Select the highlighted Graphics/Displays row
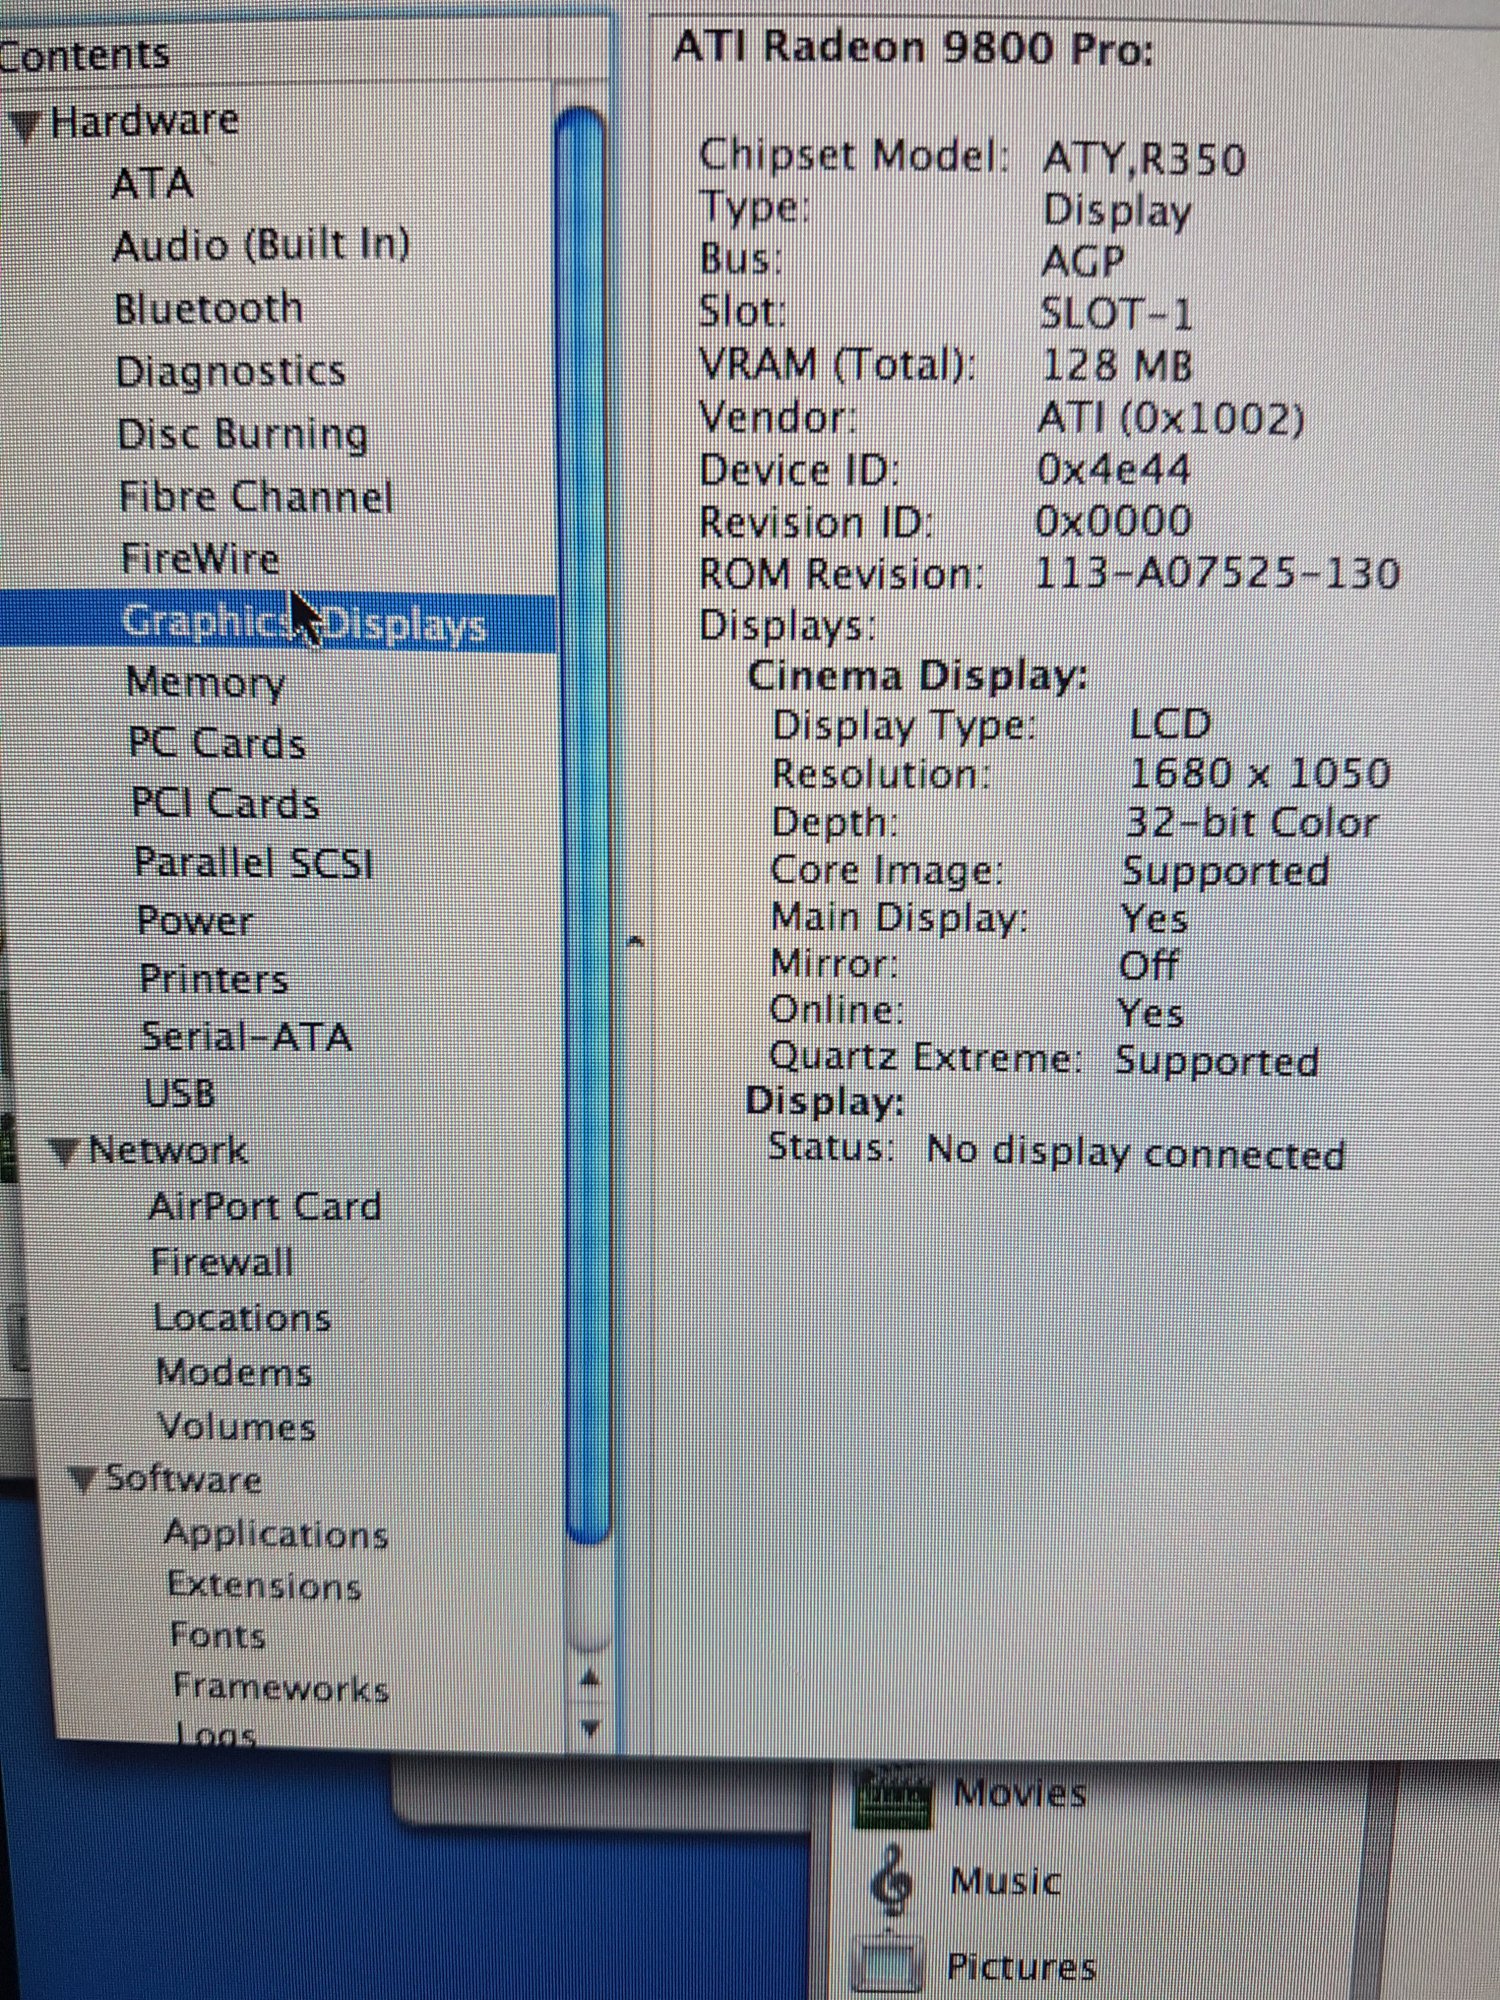The width and height of the screenshot is (1500, 2000). (278, 622)
